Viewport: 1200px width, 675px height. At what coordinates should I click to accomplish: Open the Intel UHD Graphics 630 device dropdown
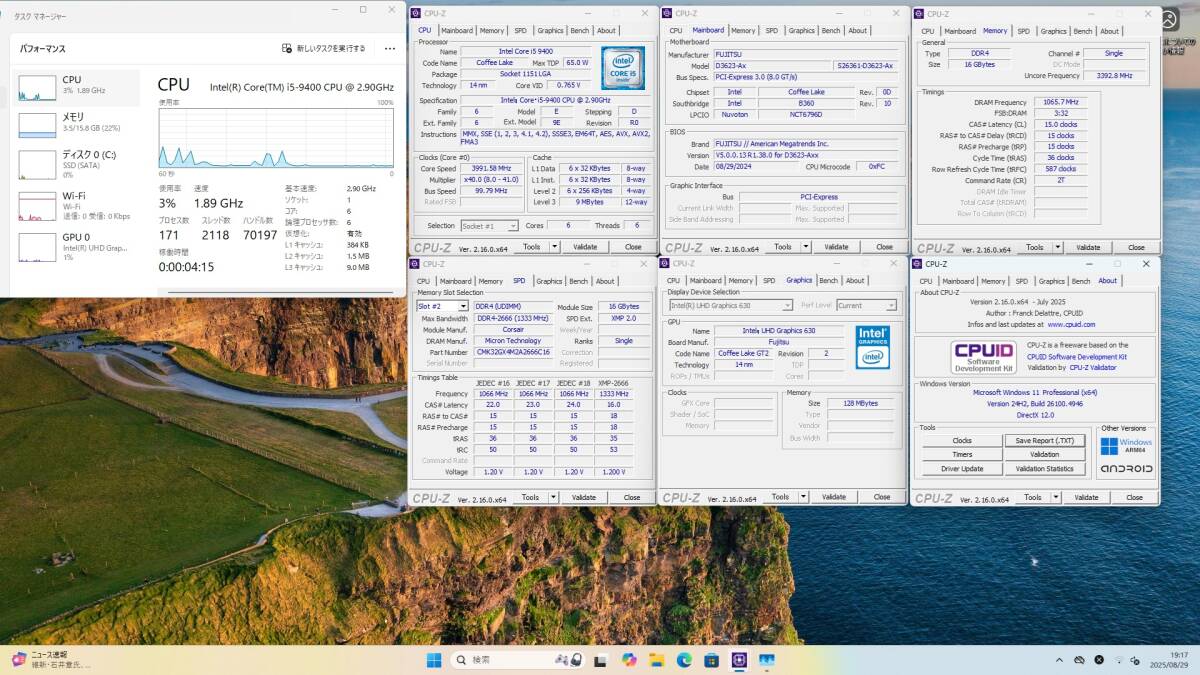tap(730, 305)
